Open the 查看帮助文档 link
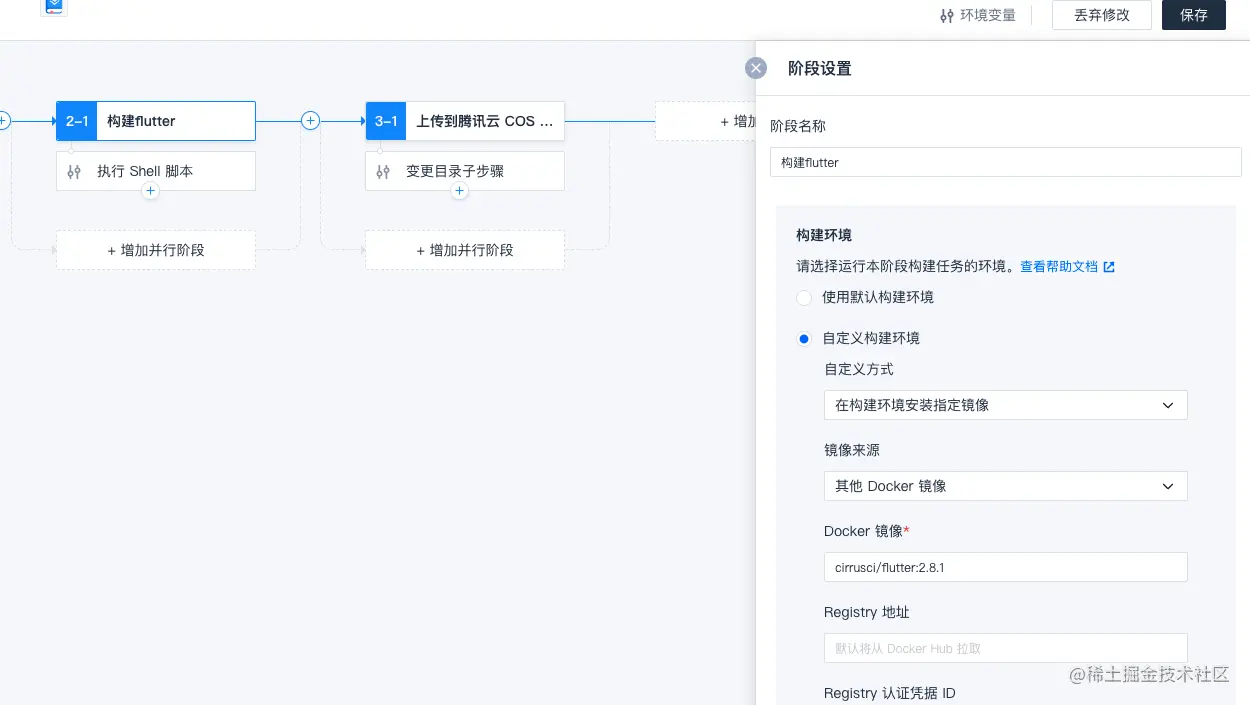The width and height of the screenshot is (1250, 705). [x=1067, y=267]
